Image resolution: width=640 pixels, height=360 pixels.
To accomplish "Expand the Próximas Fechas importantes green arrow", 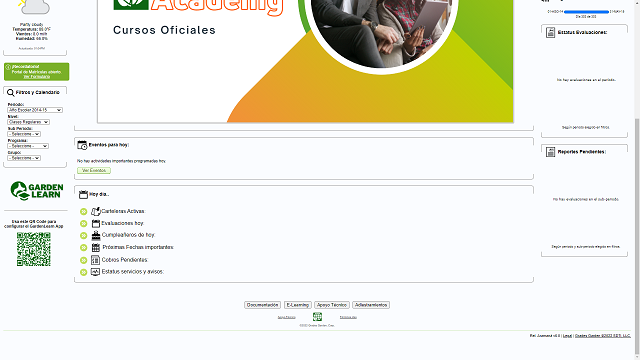I will tap(84, 248).
